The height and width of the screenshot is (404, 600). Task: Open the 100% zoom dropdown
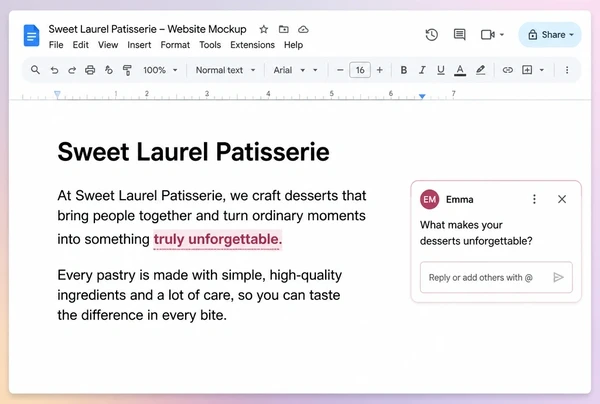point(160,70)
